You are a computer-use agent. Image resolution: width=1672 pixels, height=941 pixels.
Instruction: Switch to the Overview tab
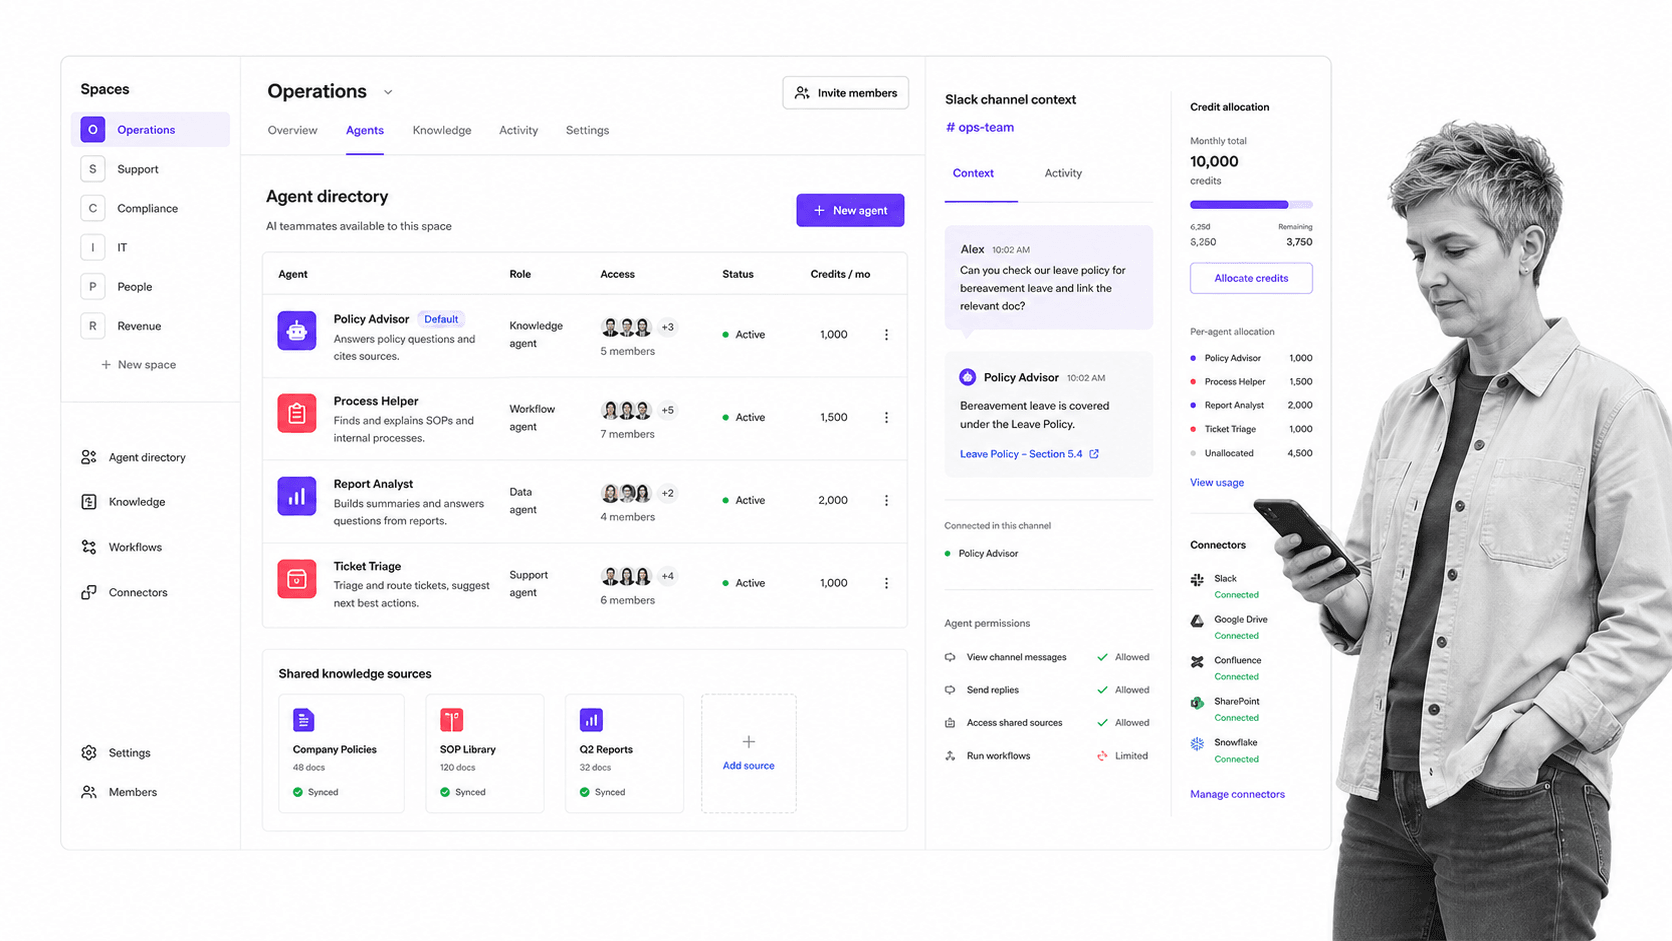[x=292, y=130]
